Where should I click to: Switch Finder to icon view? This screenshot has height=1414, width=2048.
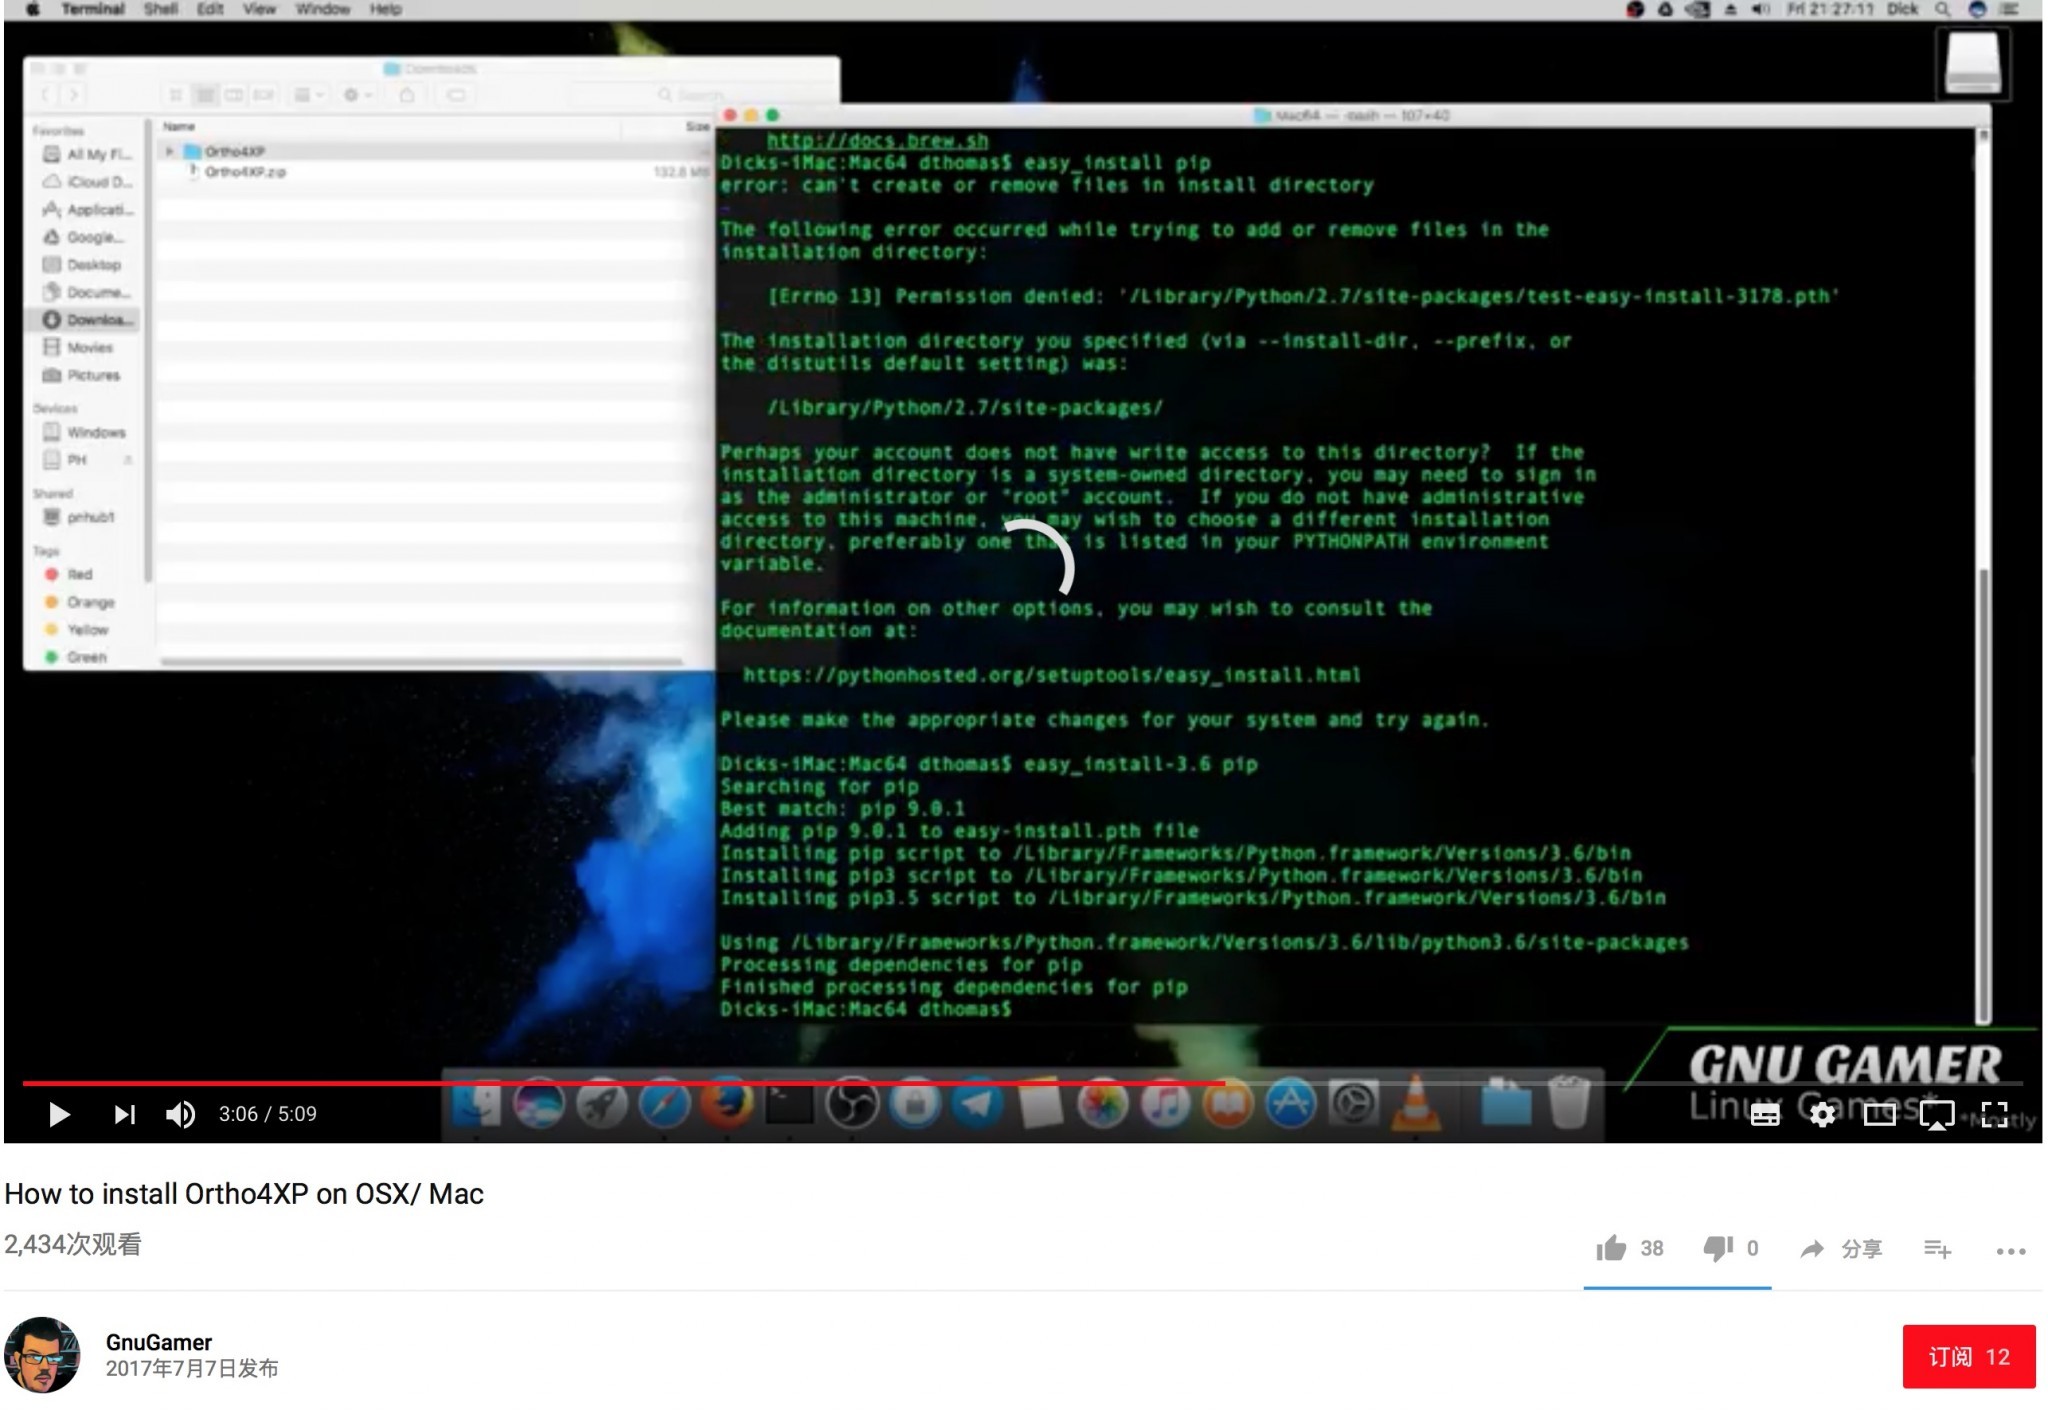click(x=176, y=95)
